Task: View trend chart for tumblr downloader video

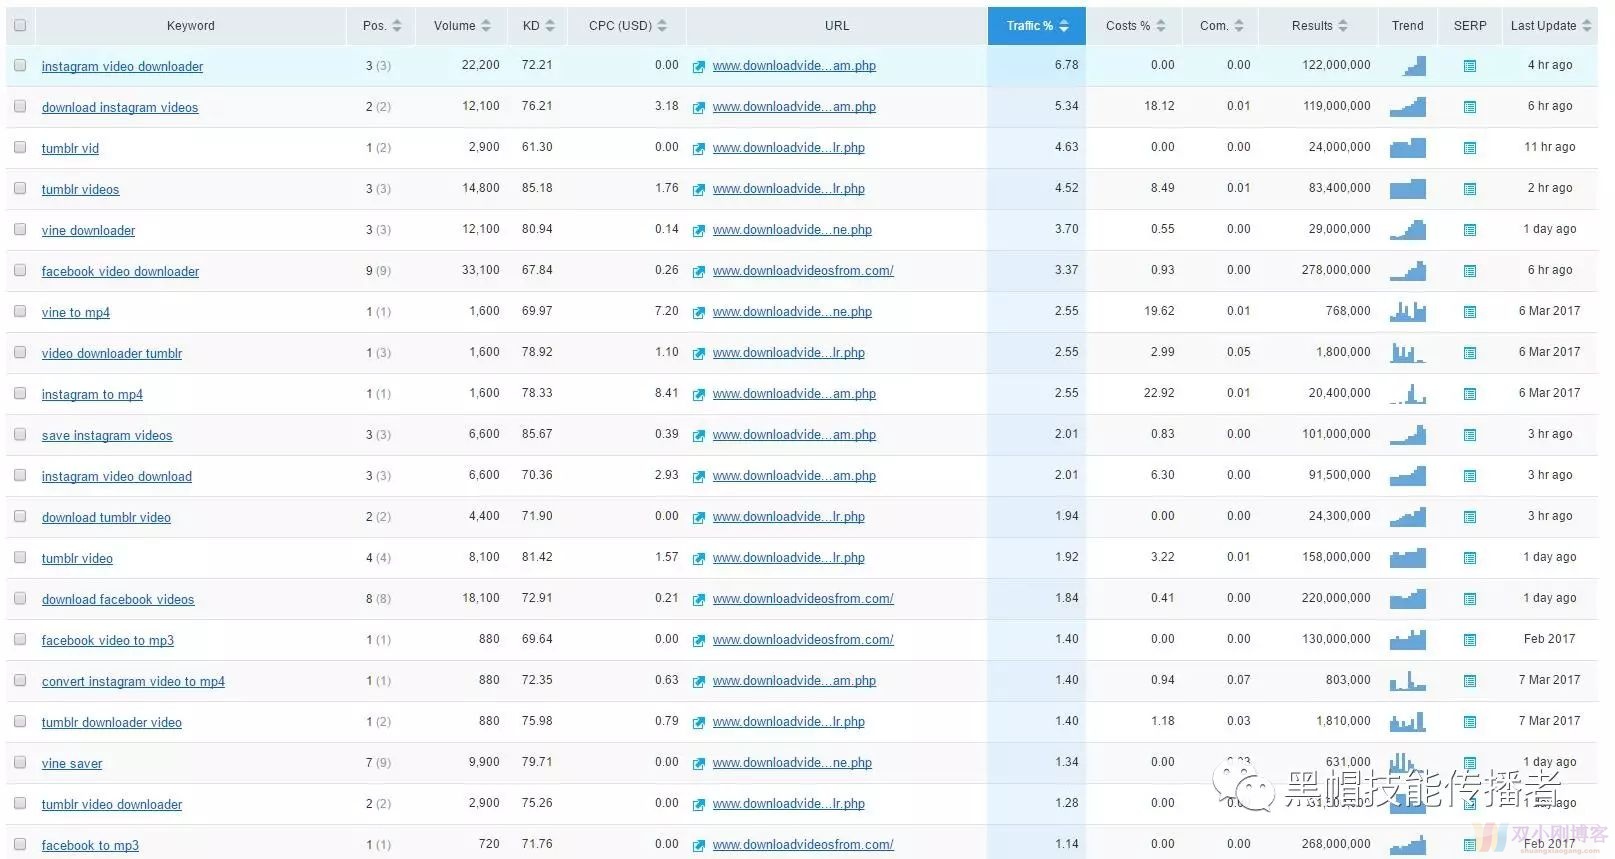Action: 1408,722
